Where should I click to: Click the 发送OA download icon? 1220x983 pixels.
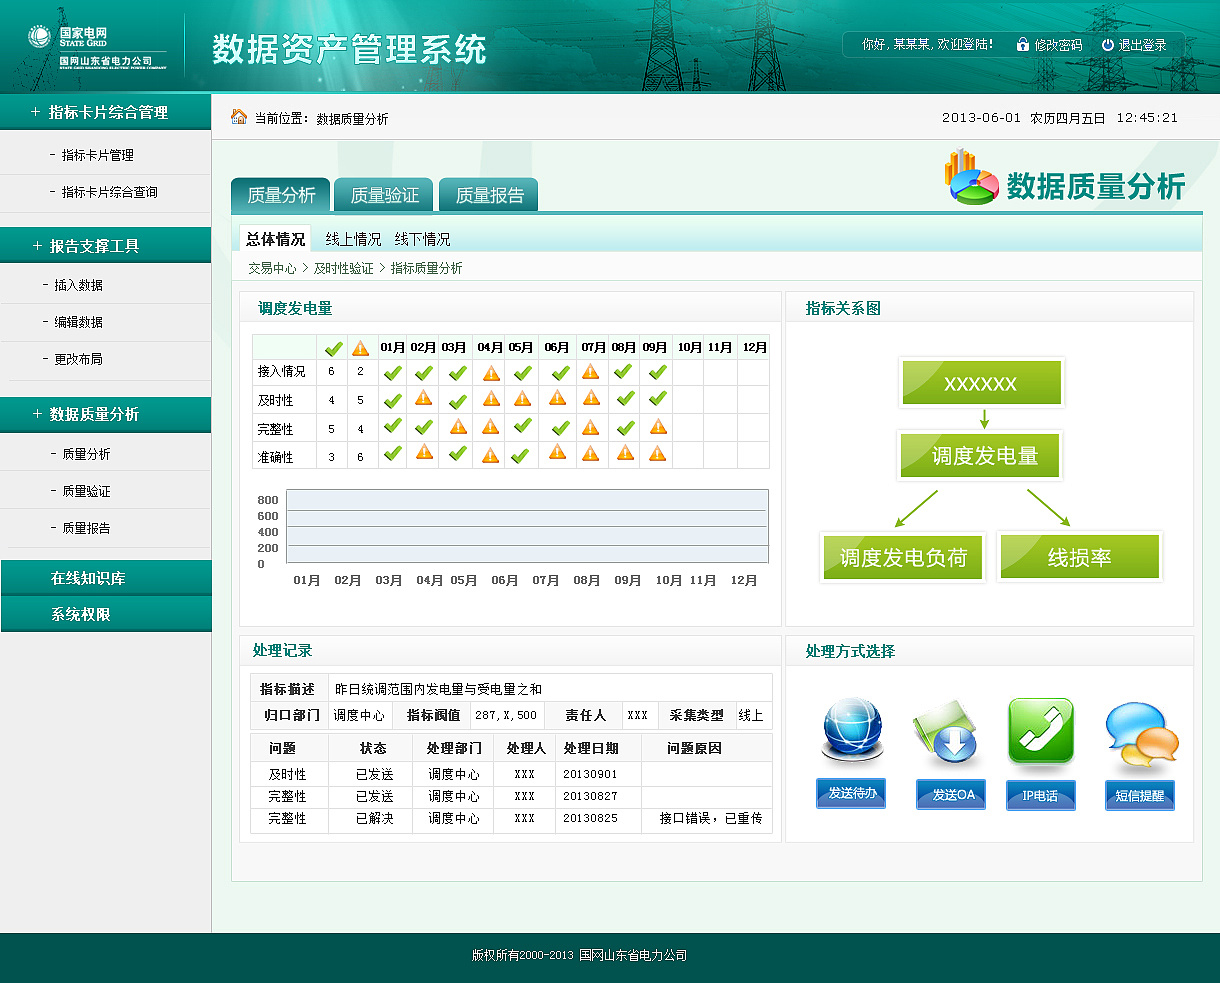[945, 731]
